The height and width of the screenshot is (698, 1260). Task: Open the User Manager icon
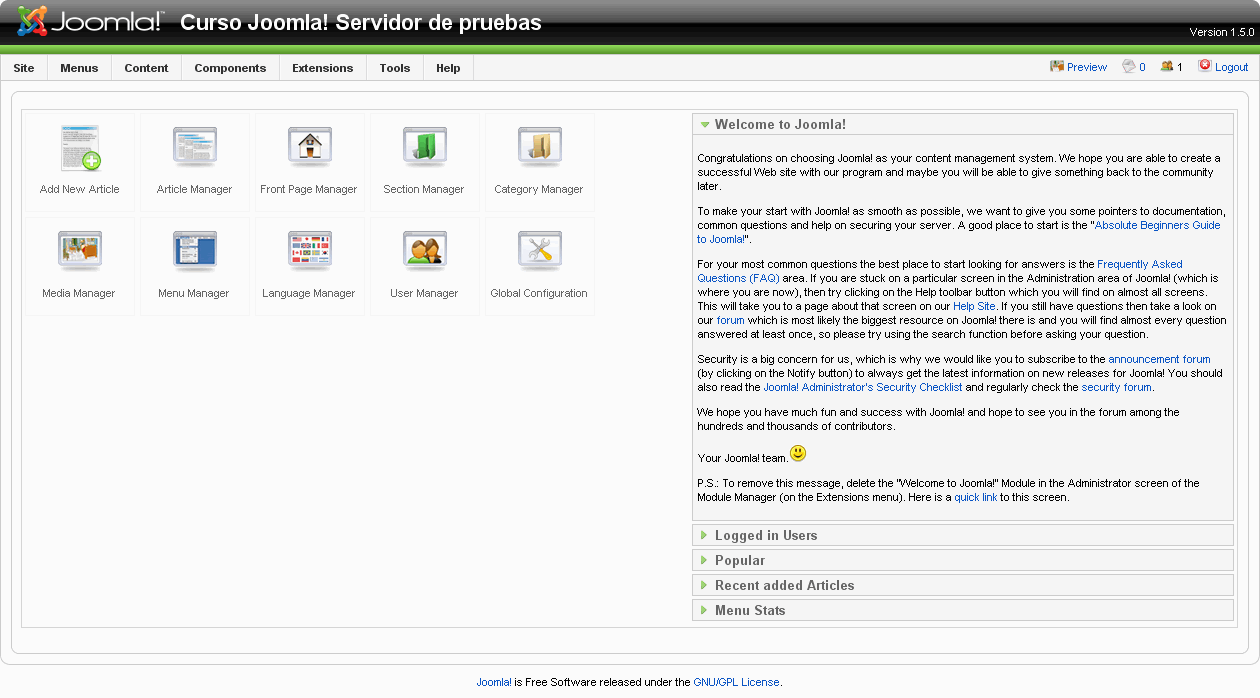click(x=424, y=252)
